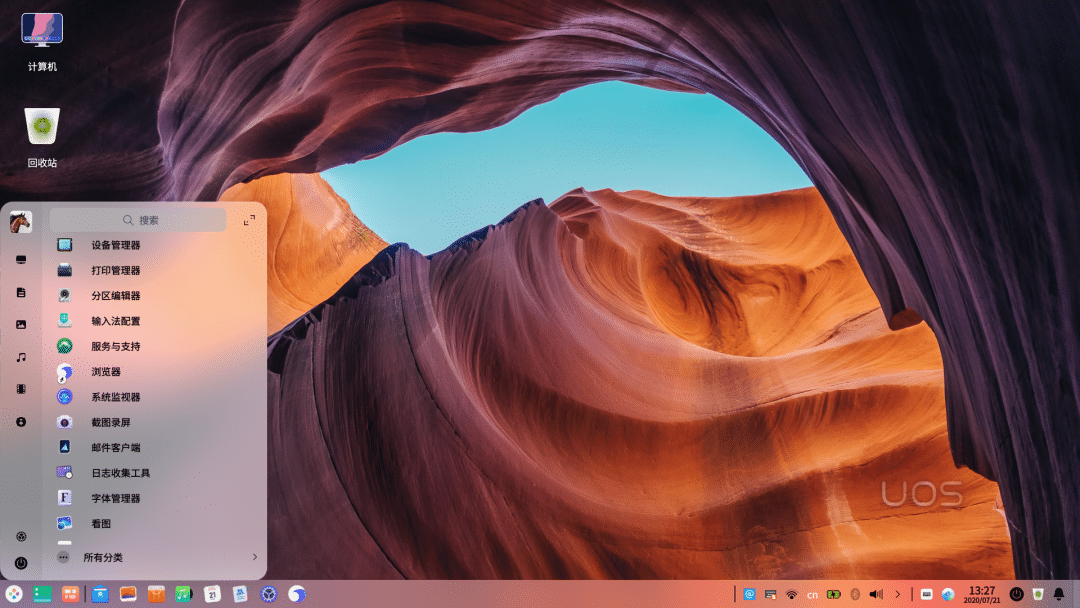Toggle Wi-Fi from the system tray
The height and width of the screenshot is (608, 1080).
pyautogui.click(x=792, y=594)
